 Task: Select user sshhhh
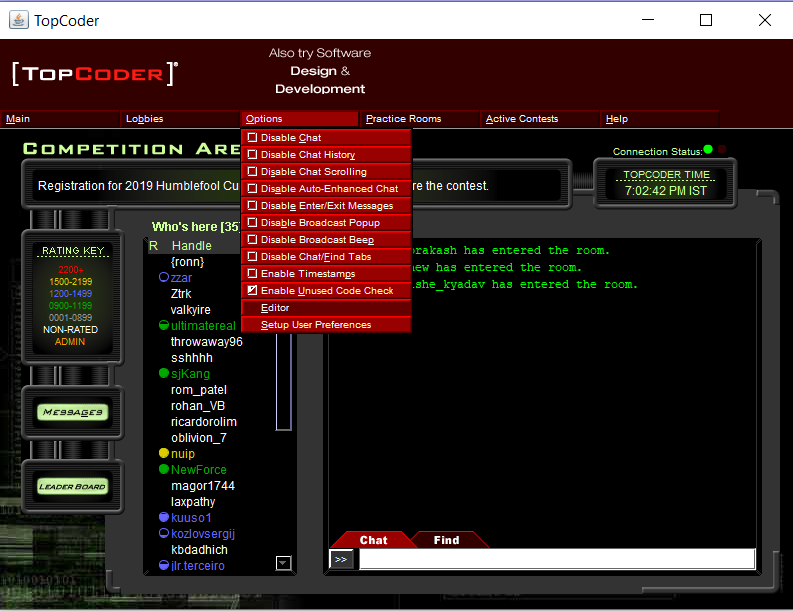[x=192, y=358]
